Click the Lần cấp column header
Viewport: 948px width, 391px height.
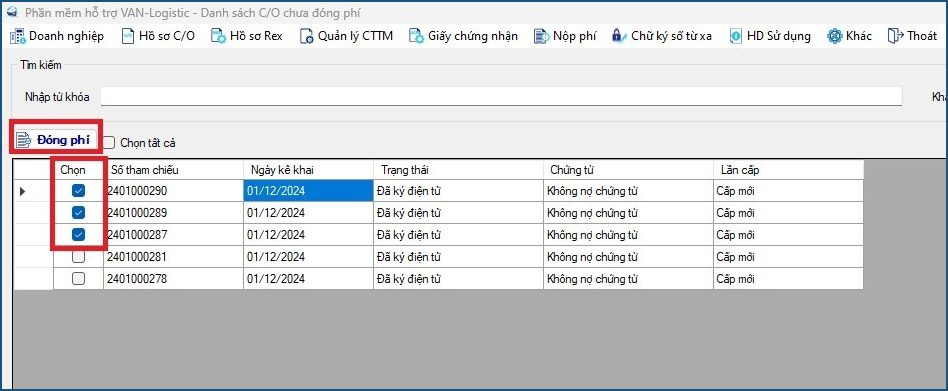(788, 170)
